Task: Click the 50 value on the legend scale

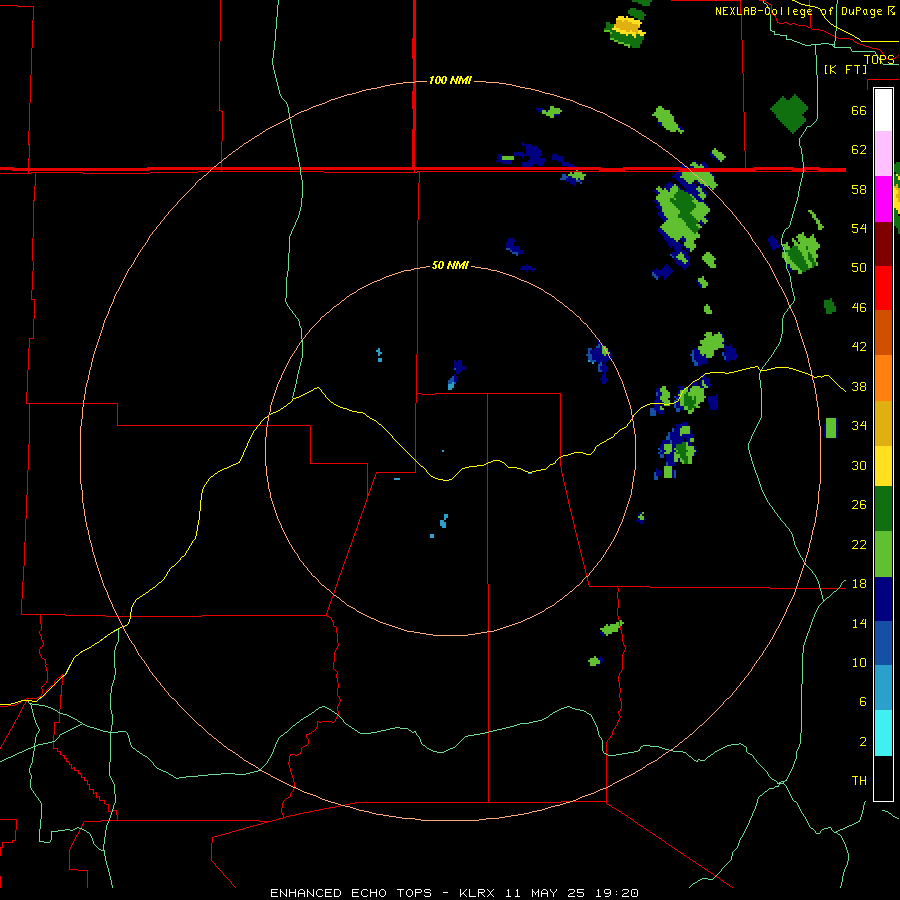Action: 859,268
